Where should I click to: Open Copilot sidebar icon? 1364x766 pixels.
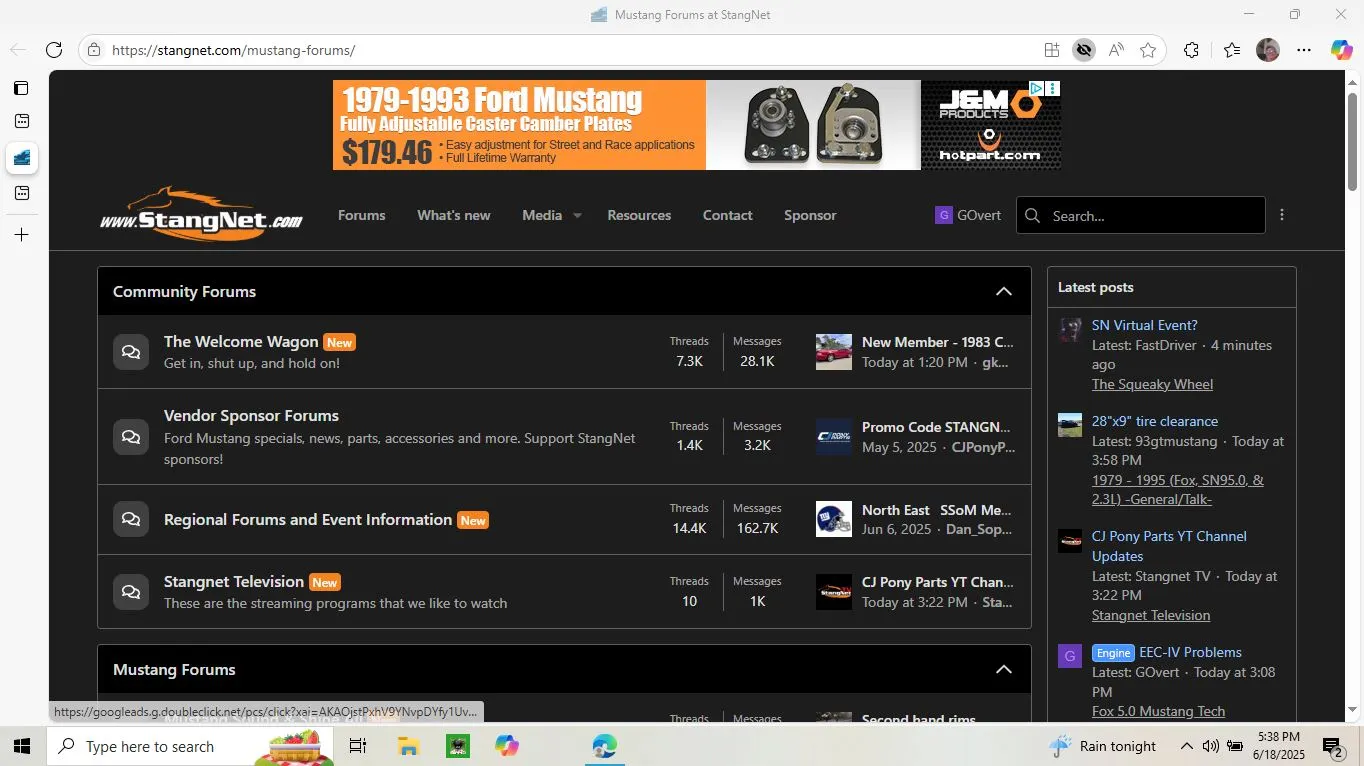[x=1341, y=50]
